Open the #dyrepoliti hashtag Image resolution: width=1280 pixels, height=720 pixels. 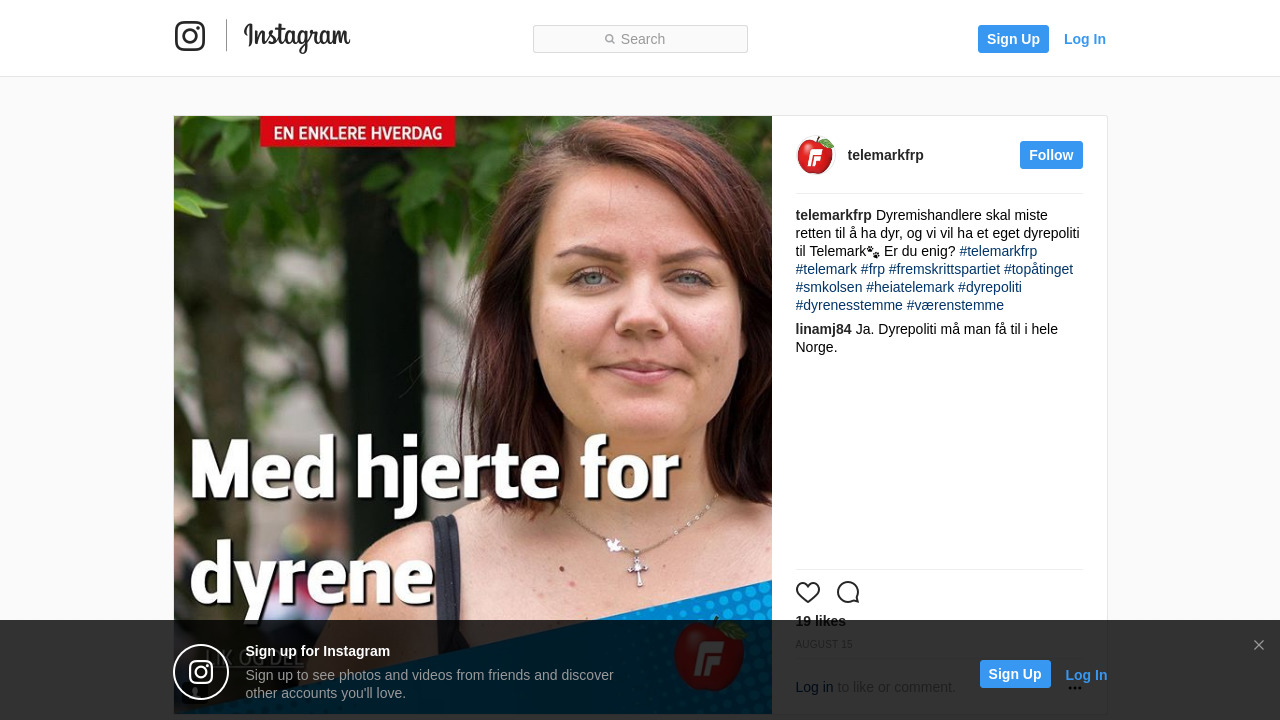[990, 287]
